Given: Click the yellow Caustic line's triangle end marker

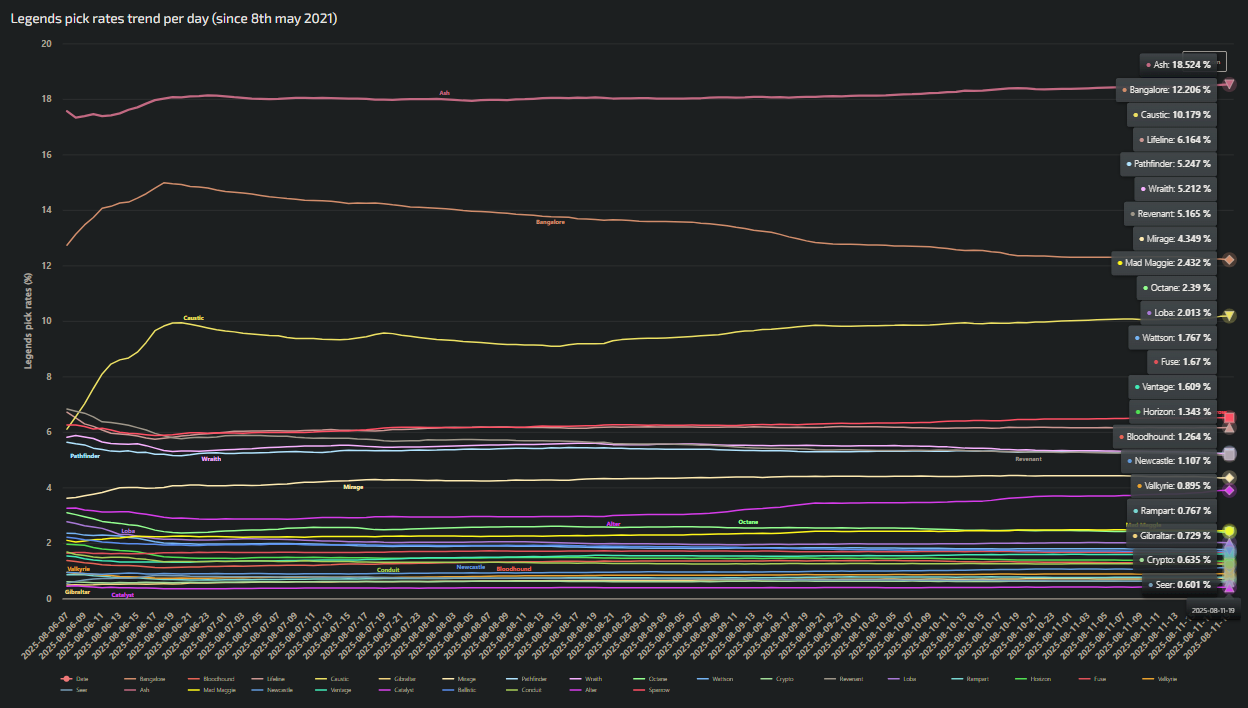Looking at the screenshot, I should click(1229, 317).
